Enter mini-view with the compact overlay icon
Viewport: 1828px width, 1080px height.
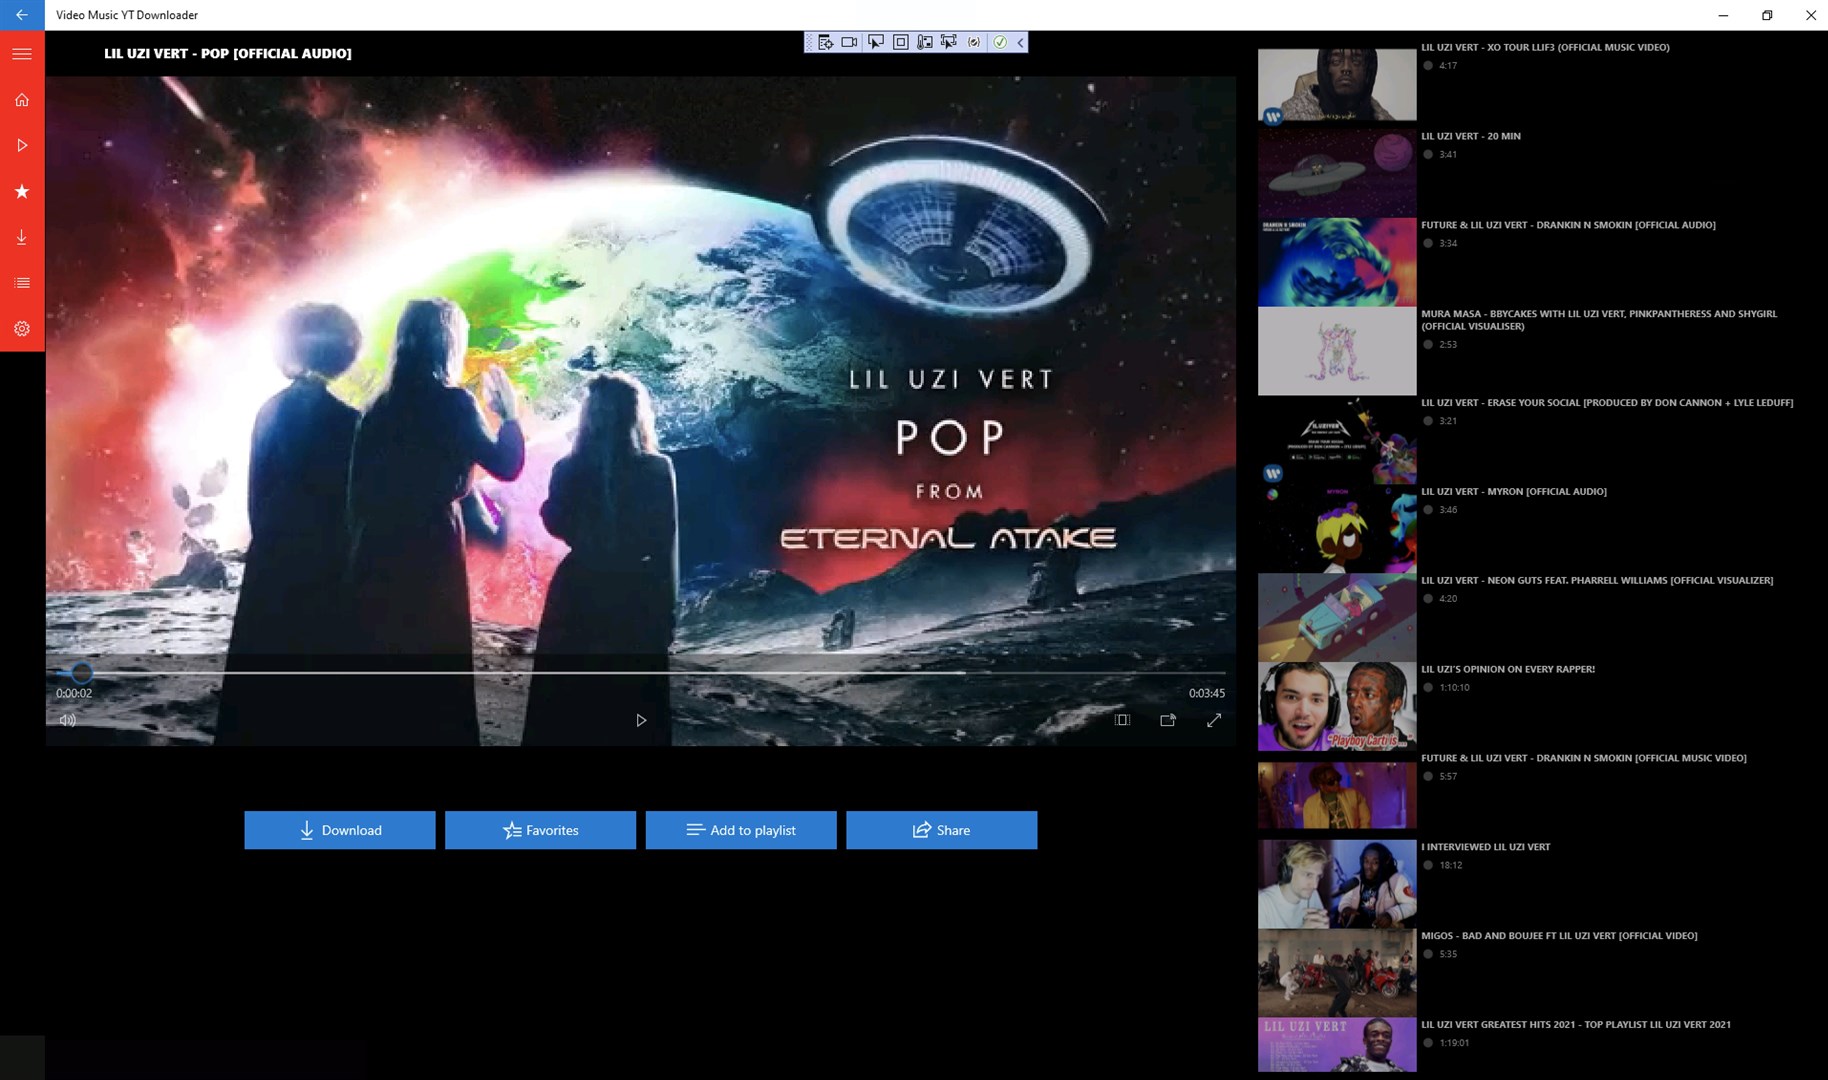click(x=1168, y=720)
